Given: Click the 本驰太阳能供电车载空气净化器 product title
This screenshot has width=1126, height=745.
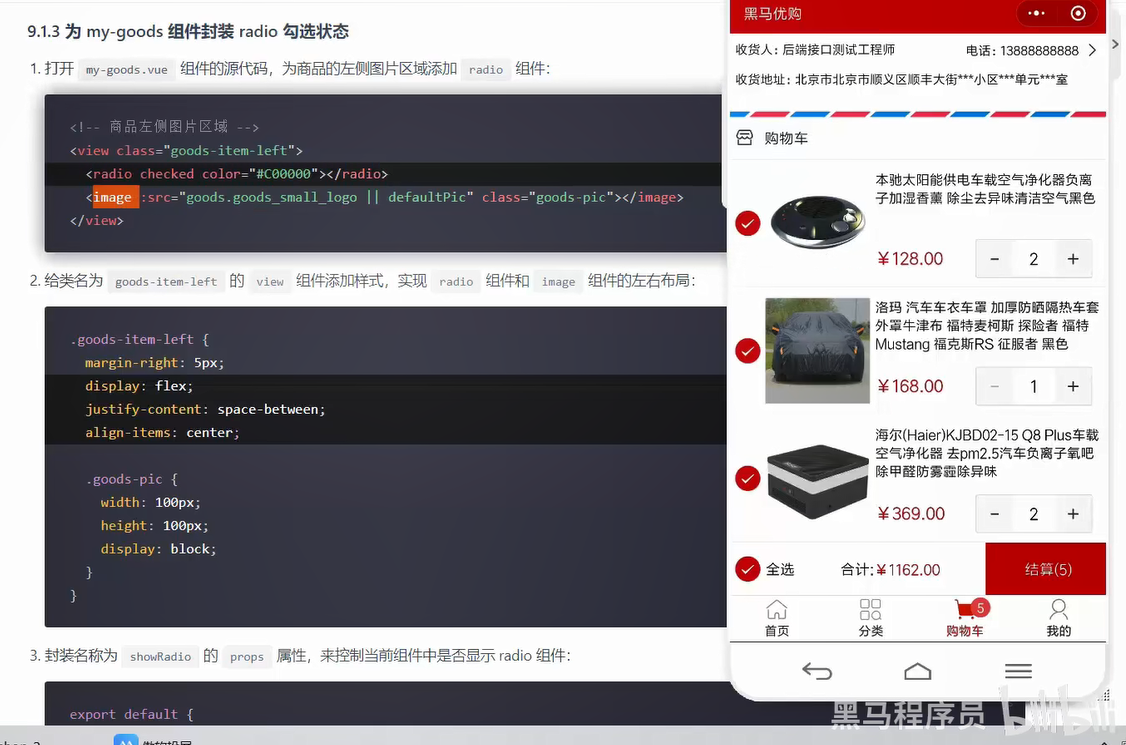Looking at the screenshot, I should 985,189.
